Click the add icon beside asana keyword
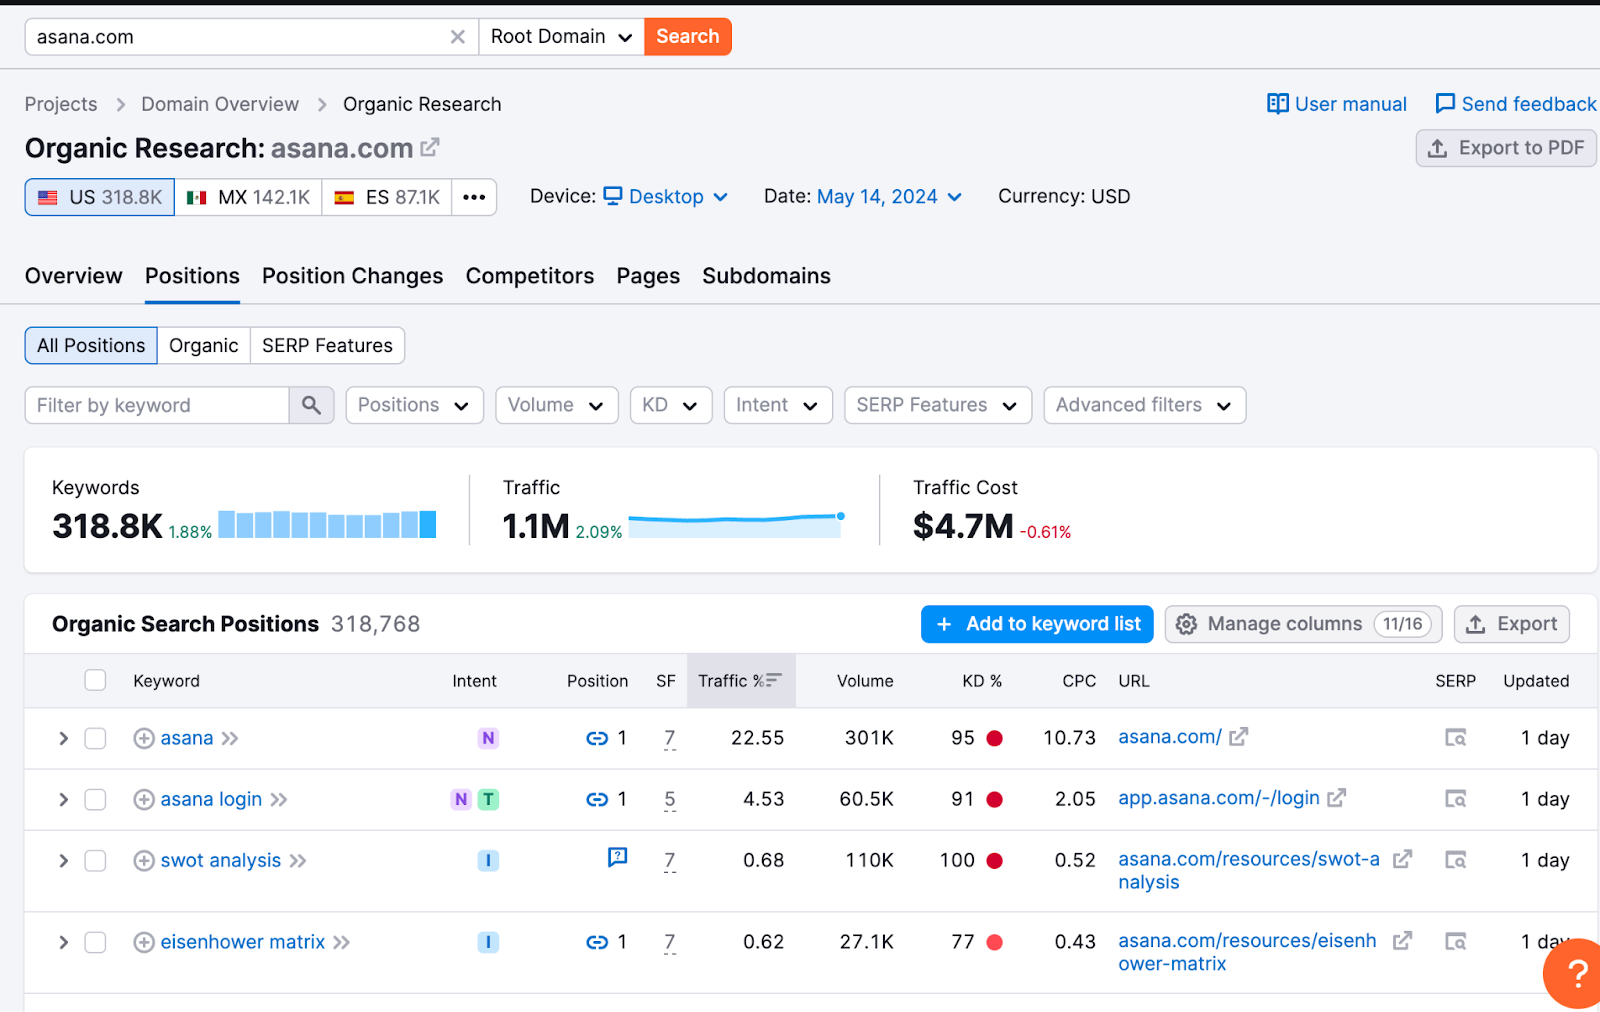 (x=144, y=738)
